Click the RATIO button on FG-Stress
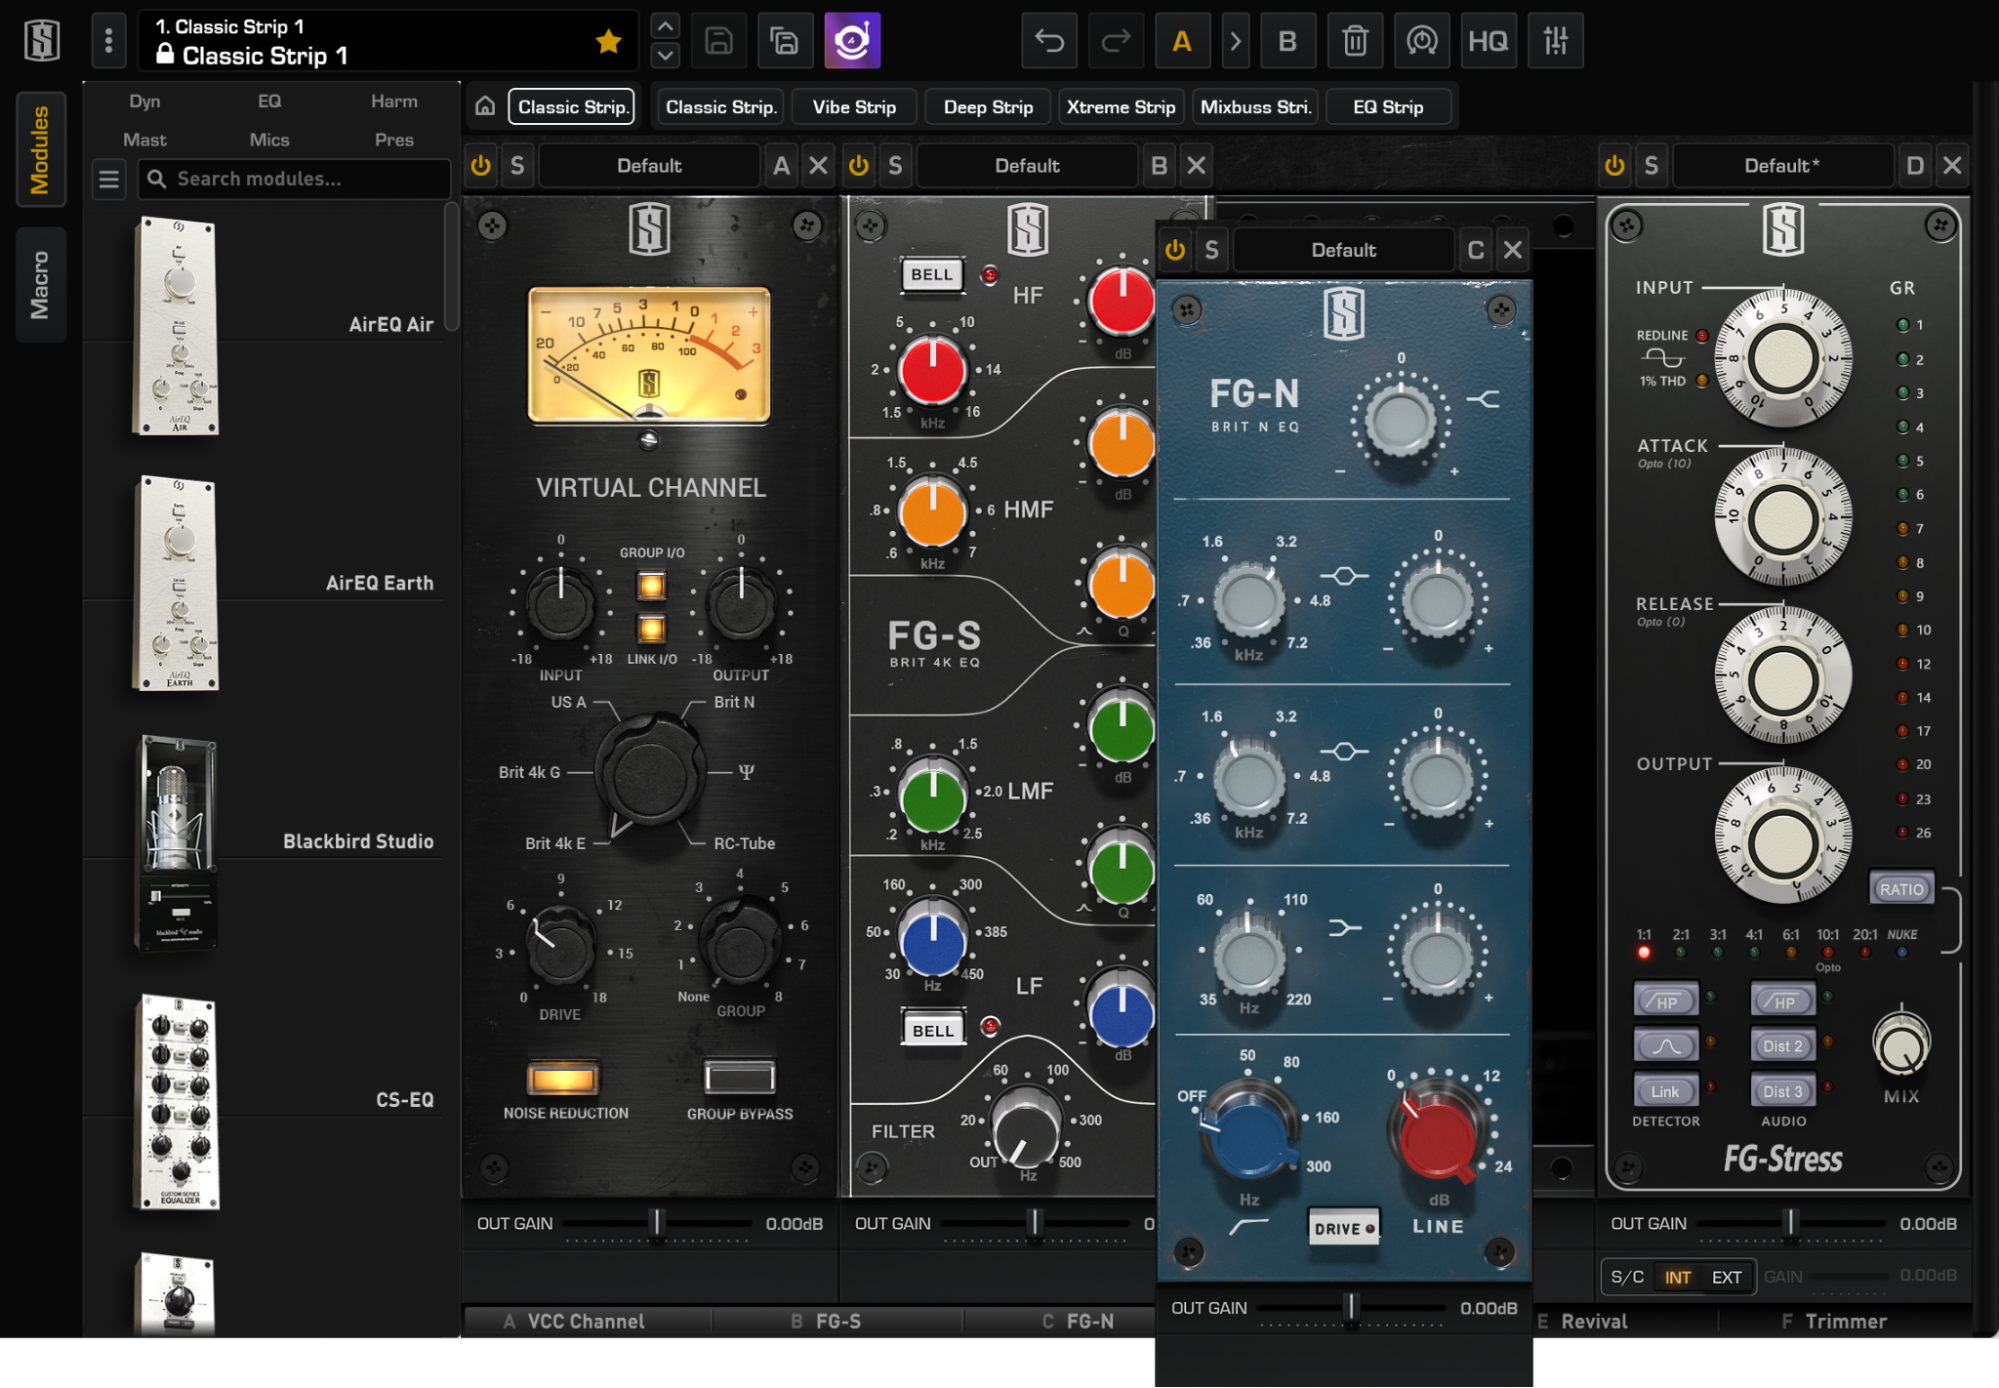This screenshot has height=1388, width=1999. point(1900,888)
